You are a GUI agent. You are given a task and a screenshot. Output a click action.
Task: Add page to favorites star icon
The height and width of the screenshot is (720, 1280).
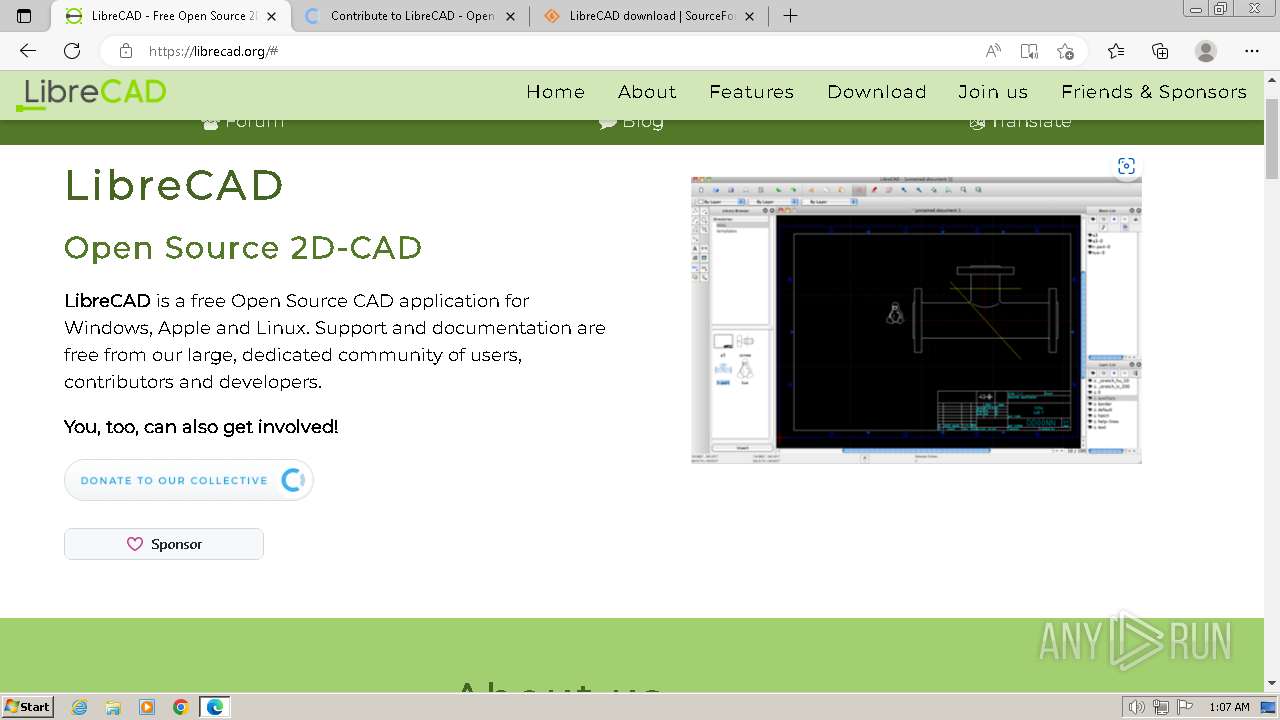(1065, 51)
